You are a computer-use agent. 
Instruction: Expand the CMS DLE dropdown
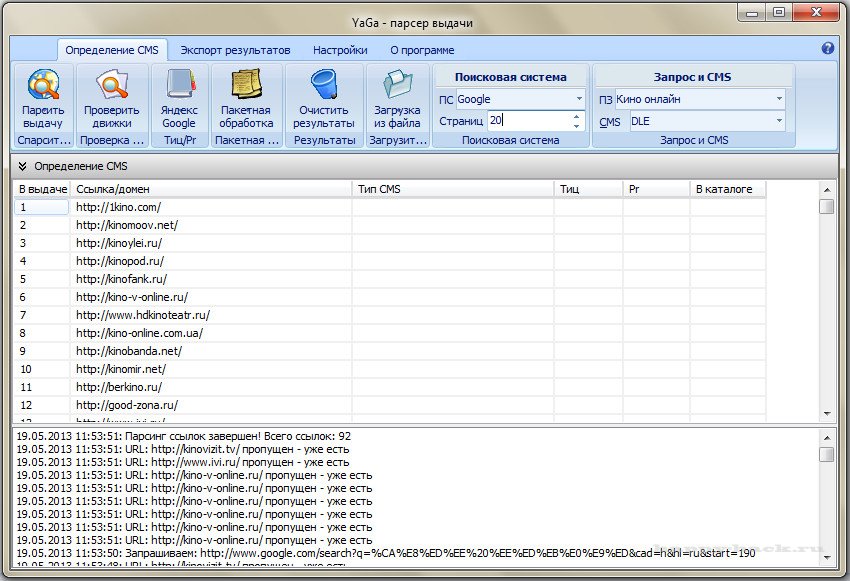point(779,121)
